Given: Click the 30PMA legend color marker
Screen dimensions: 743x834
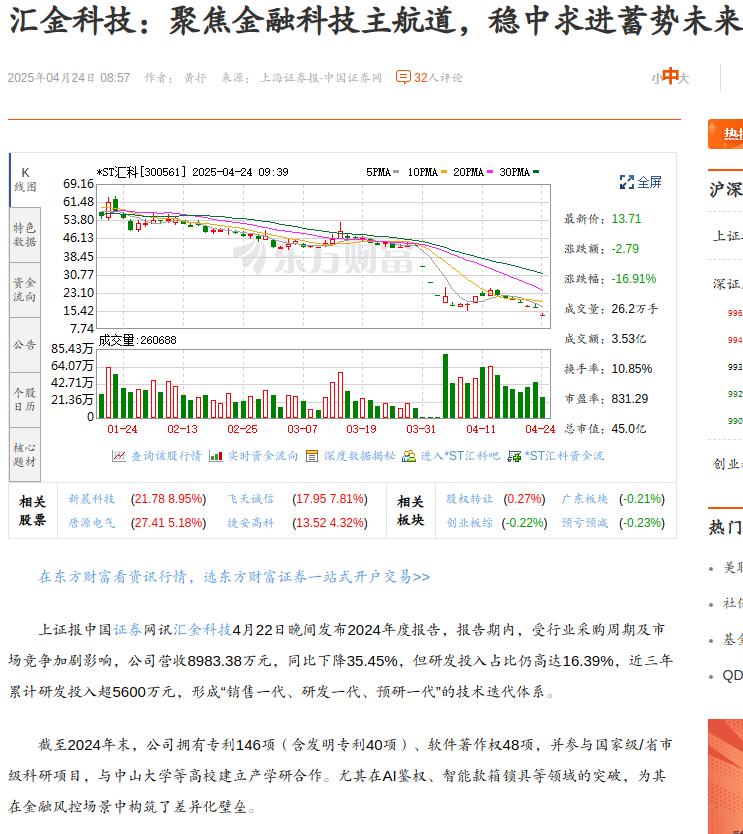Looking at the screenshot, I should pyautogui.click(x=536, y=172).
